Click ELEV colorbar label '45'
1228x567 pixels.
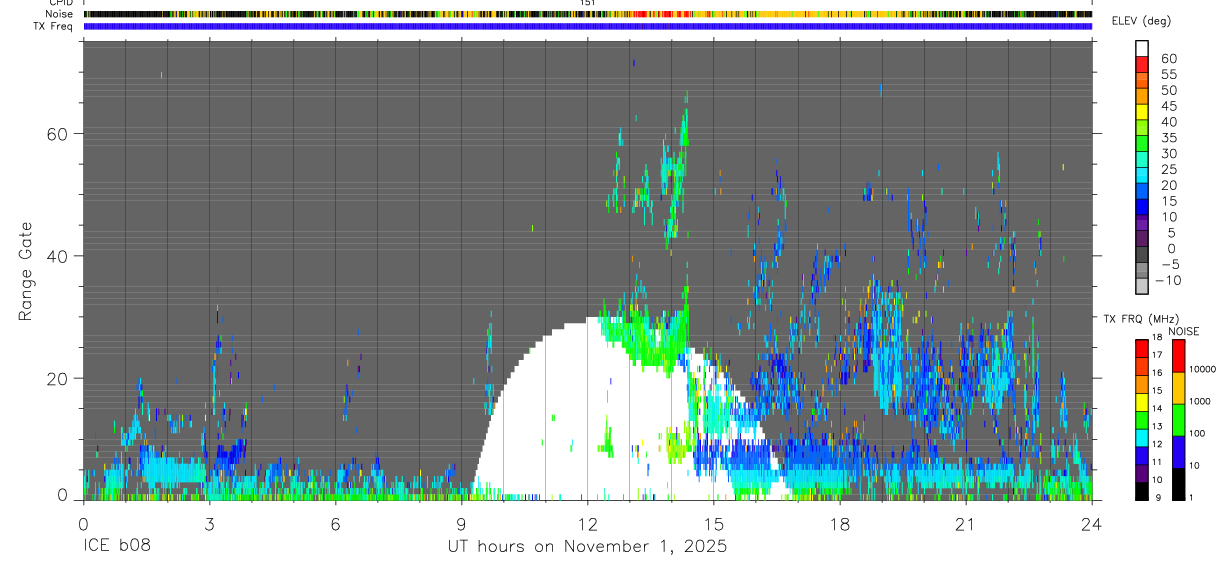pos(1168,106)
